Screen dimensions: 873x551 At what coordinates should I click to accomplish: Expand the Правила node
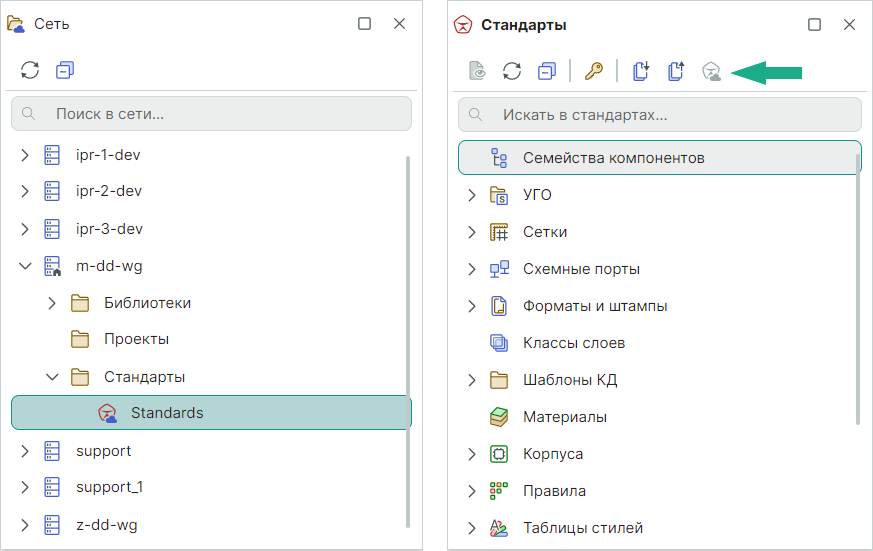(472, 491)
